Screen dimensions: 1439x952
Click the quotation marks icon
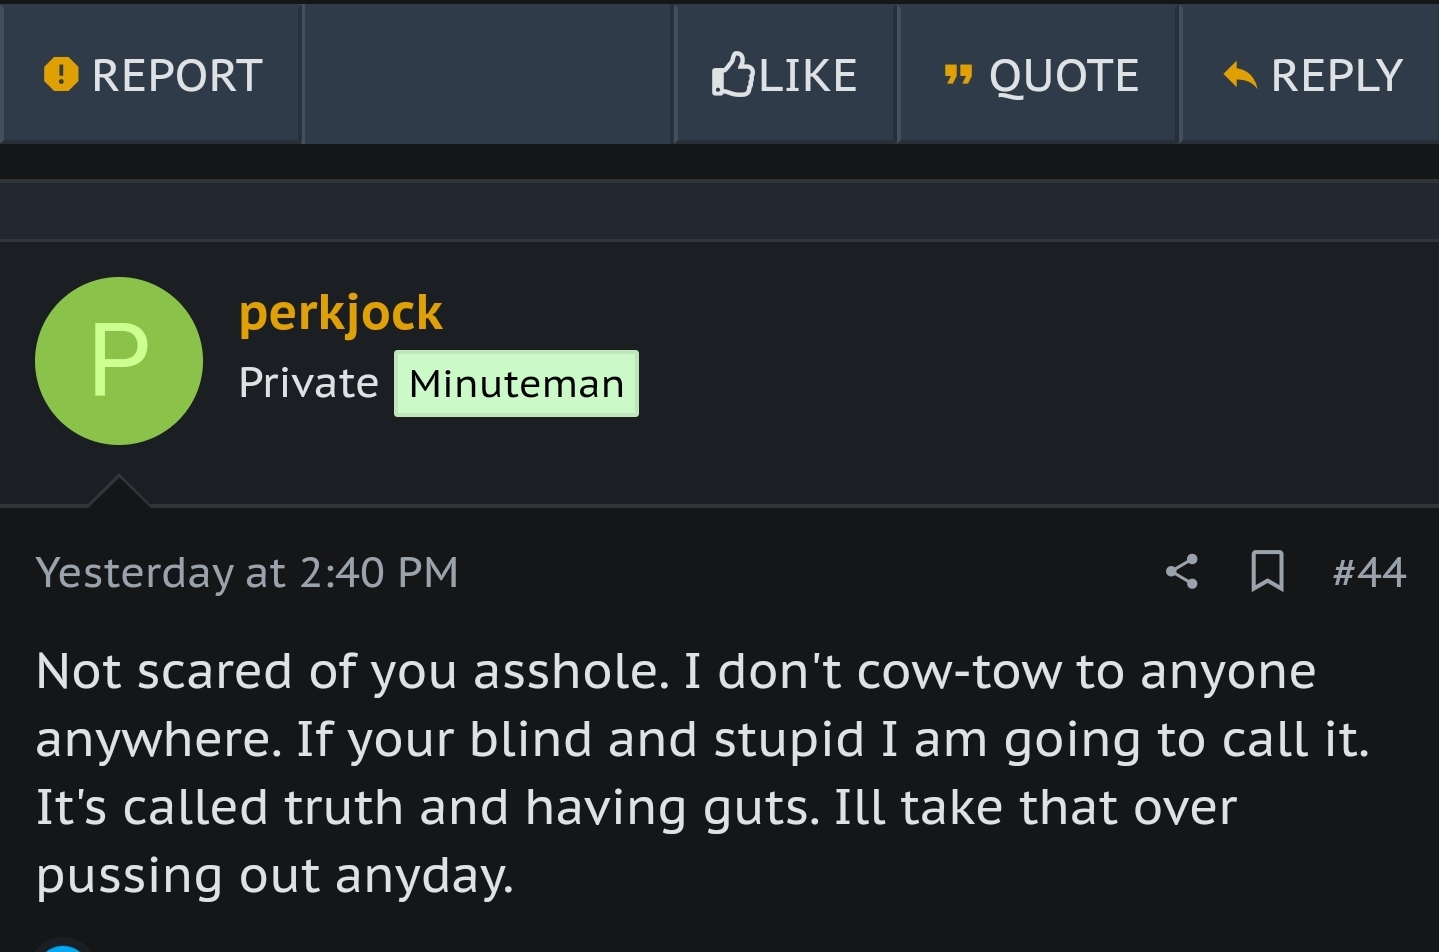coord(958,76)
